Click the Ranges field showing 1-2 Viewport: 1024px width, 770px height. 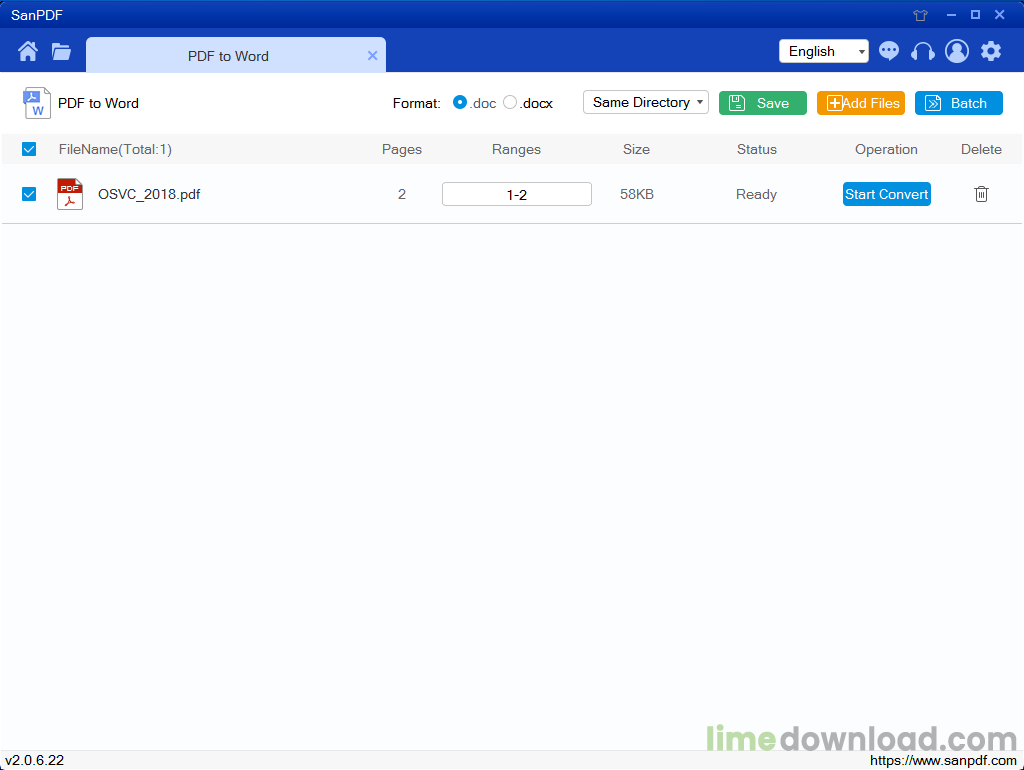(x=517, y=194)
